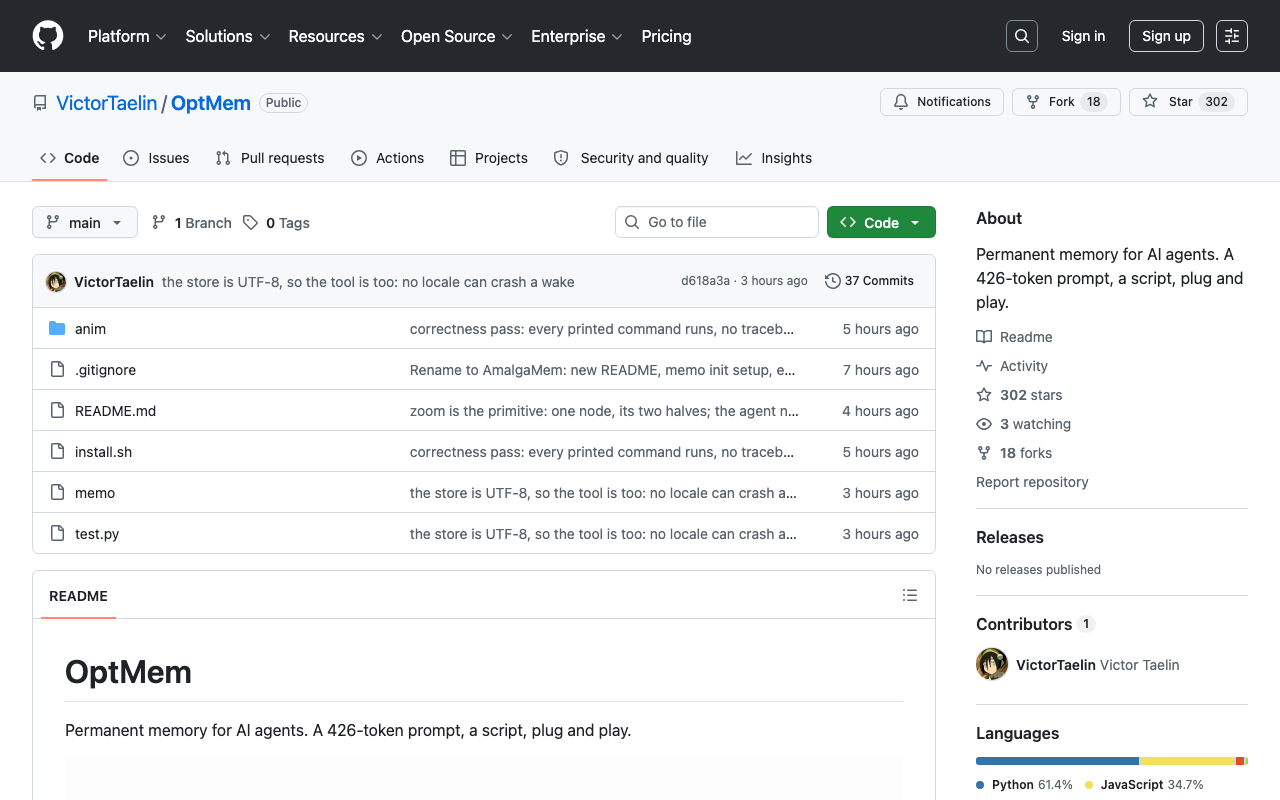This screenshot has width=1280, height=800.
Task: Click the repository icon beside VictorTaelin
Action: [40, 103]
